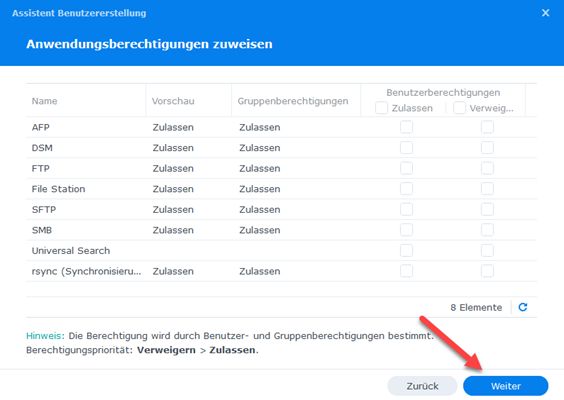Deny rsync using the Verweigern checkbox
This screenshot has height=400, width=564.
[487, 271]
